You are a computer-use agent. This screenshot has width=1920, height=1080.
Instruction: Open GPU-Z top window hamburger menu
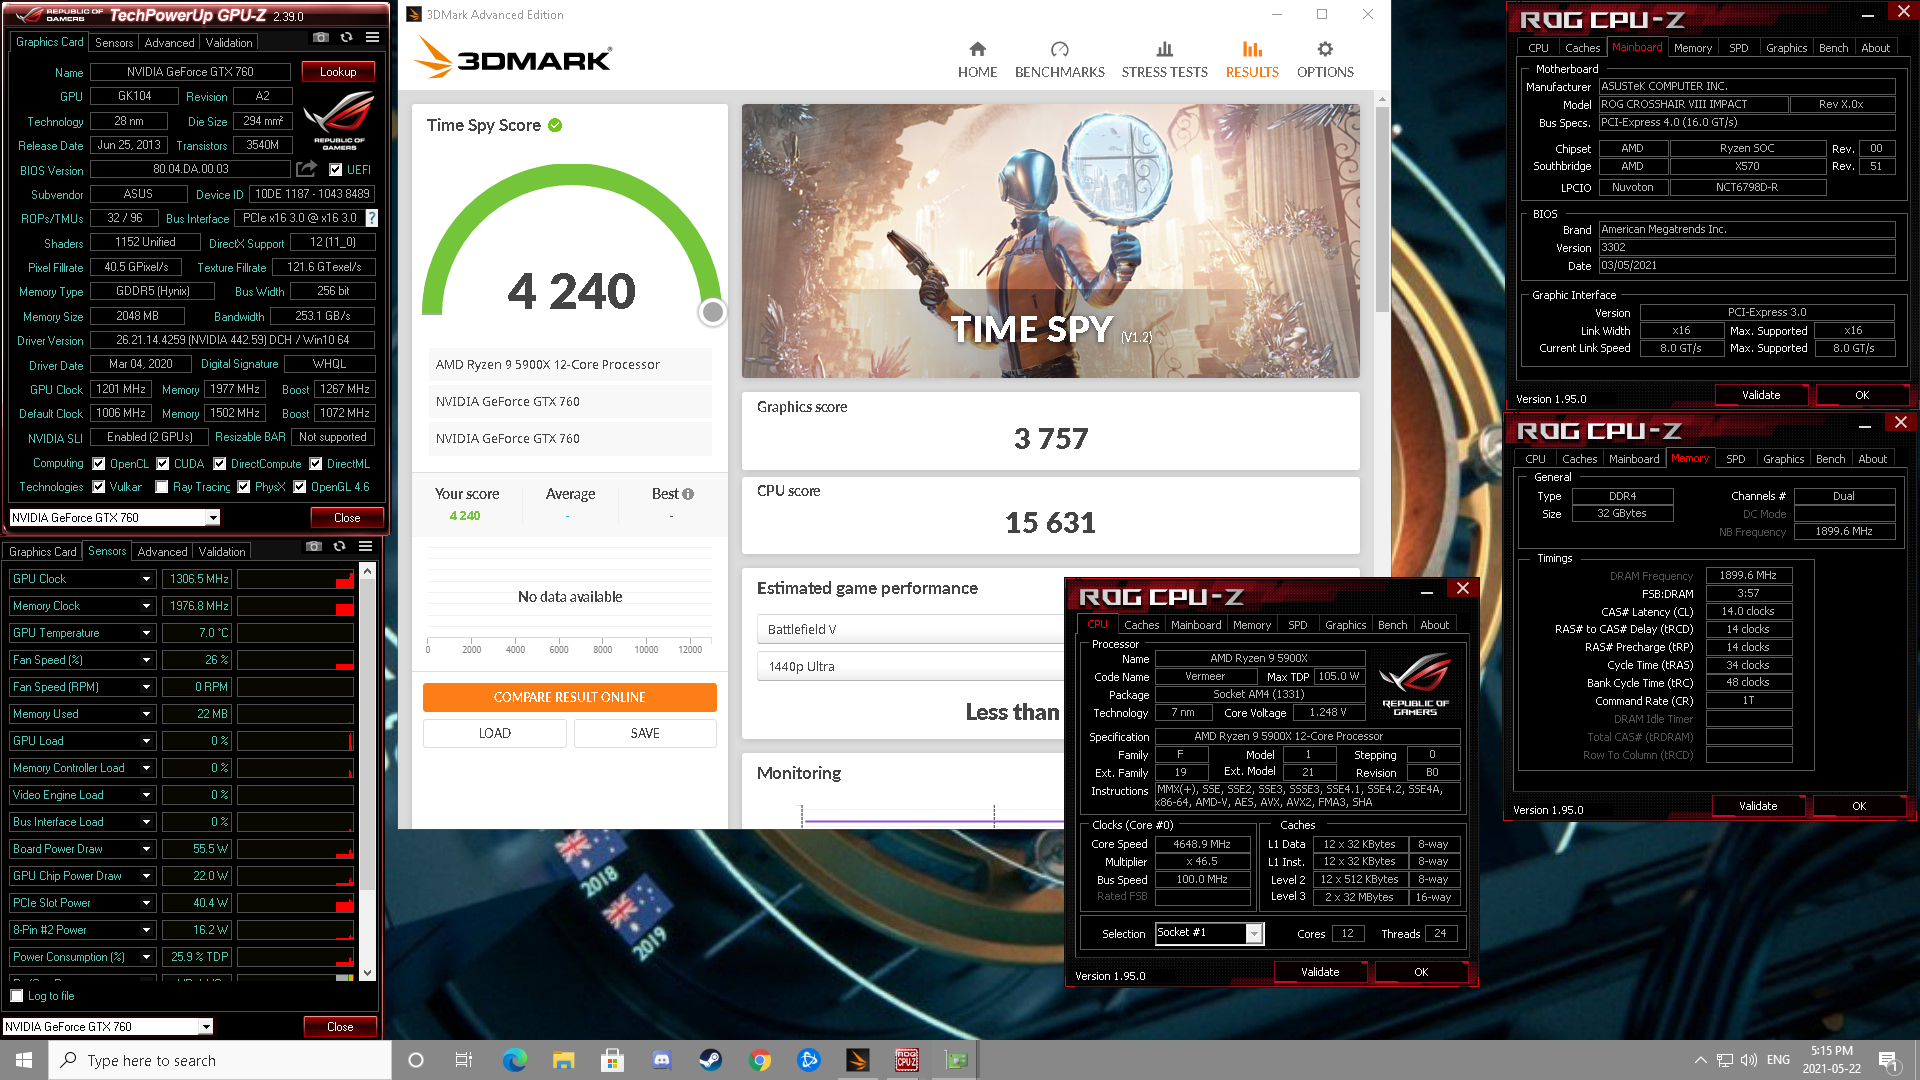point(372,37)
